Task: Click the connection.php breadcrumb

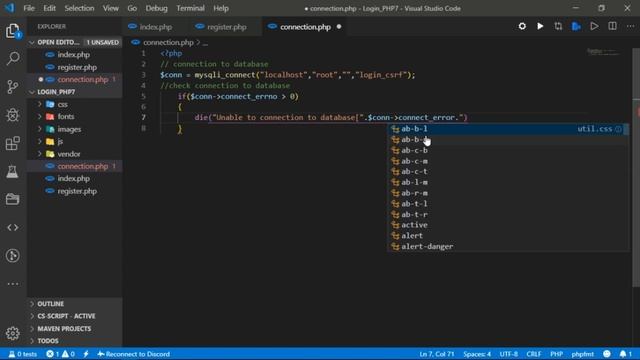Action: pos(168,42)
